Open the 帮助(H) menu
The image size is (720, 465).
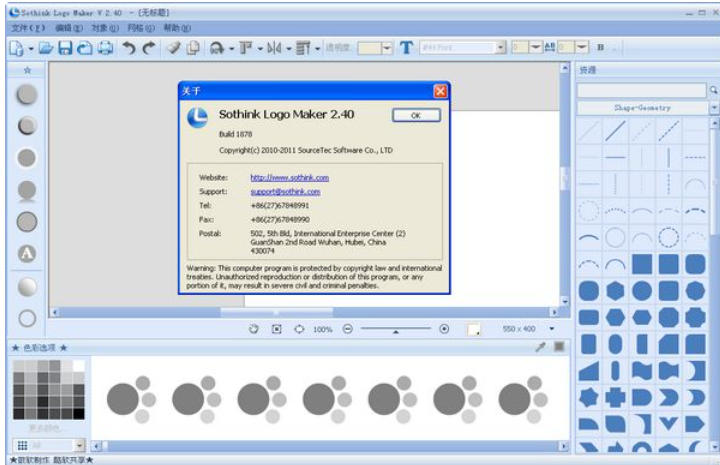pyautogui.click(x=177, y=28)
